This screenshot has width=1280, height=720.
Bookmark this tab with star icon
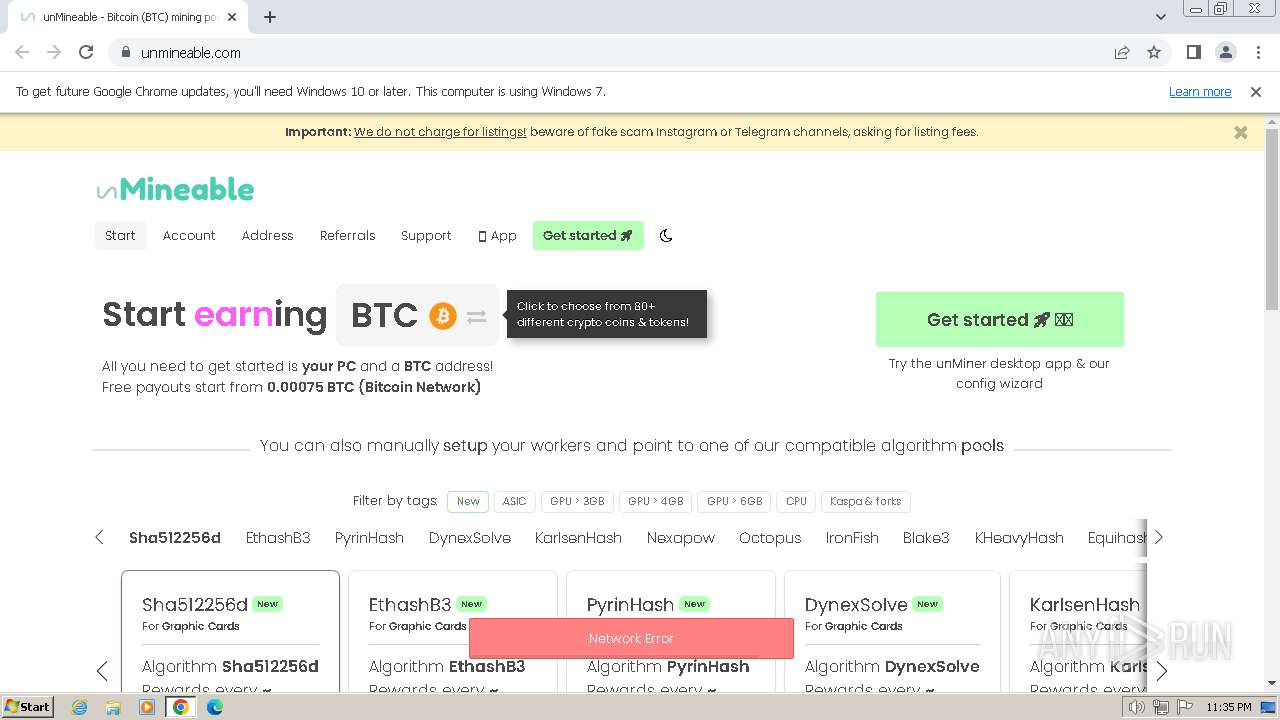click(1154, 52)
